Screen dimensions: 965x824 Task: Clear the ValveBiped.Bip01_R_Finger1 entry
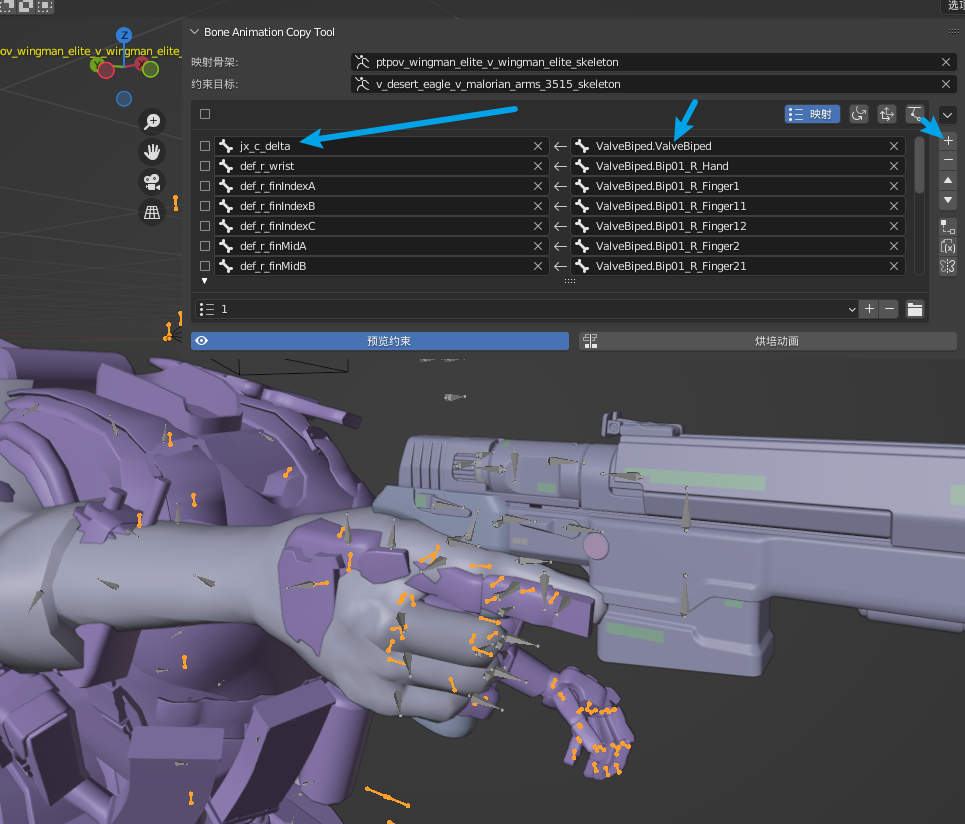pyautogui.click(x=894, y=186)
